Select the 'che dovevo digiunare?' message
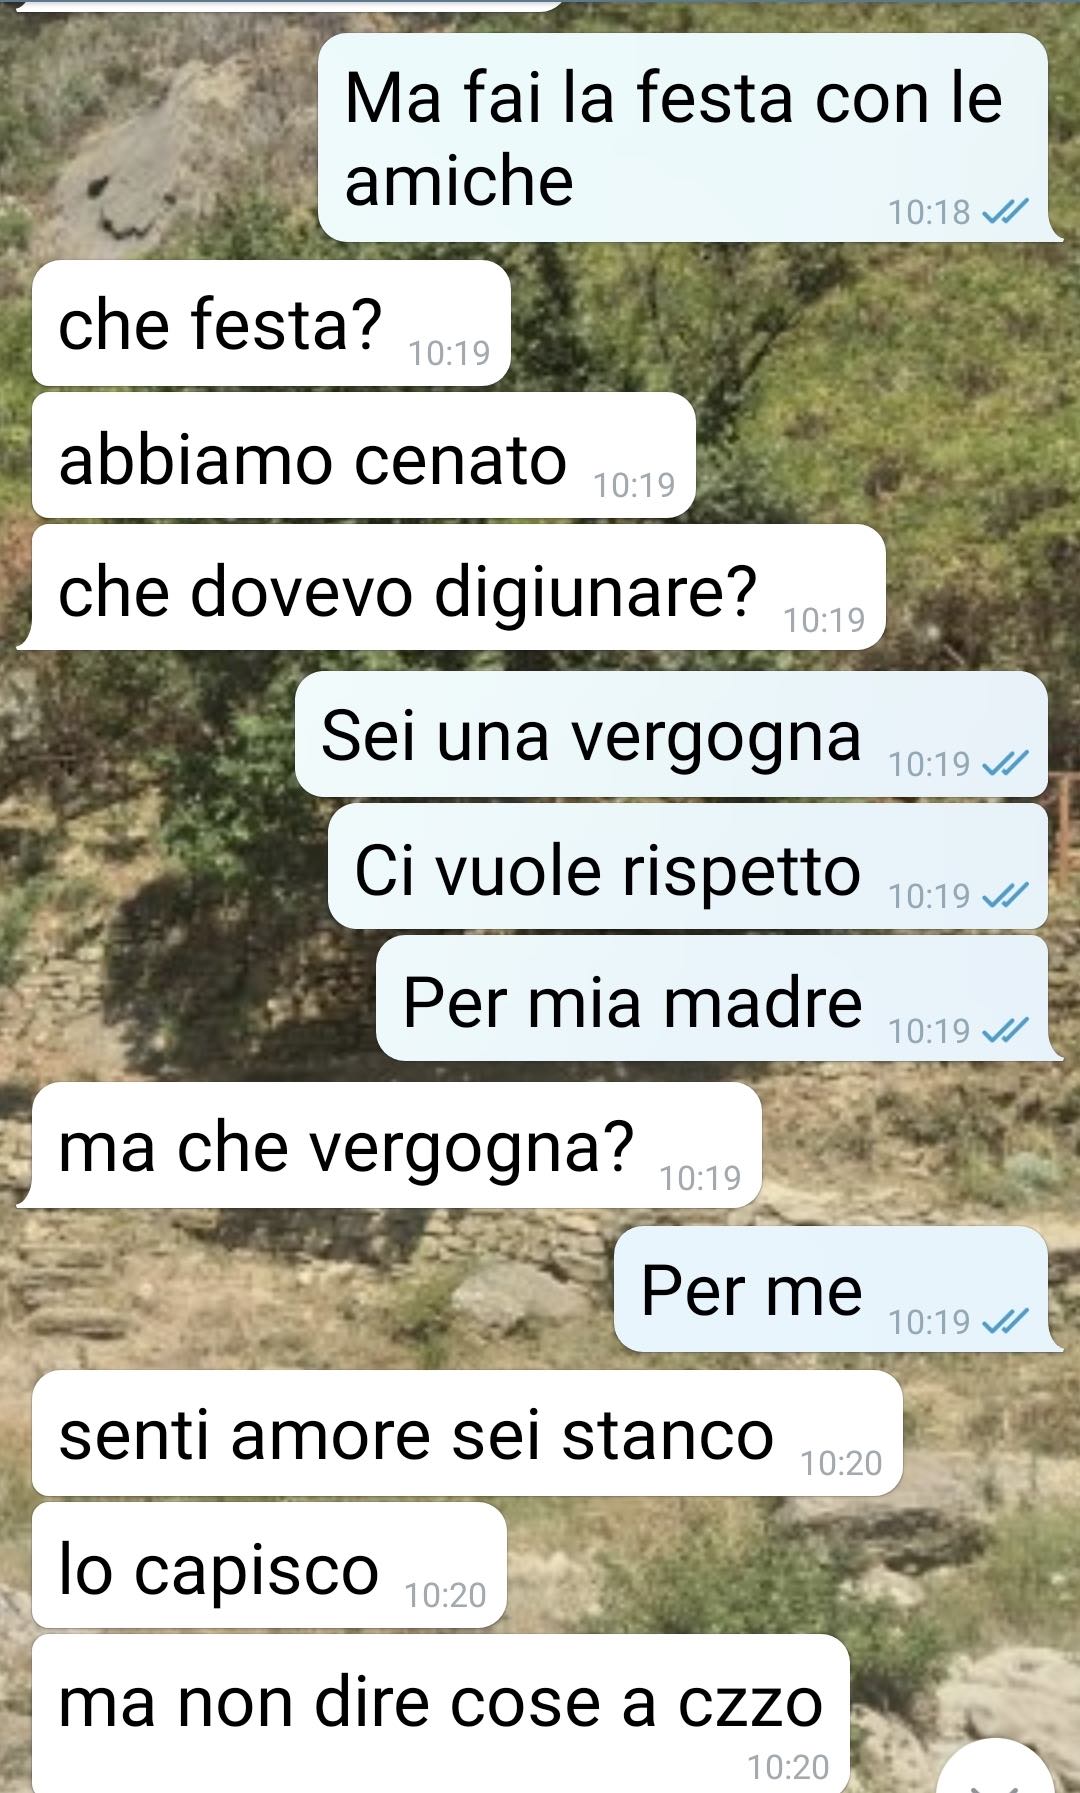This screenshot has width=1080, height=1793. 451,588
